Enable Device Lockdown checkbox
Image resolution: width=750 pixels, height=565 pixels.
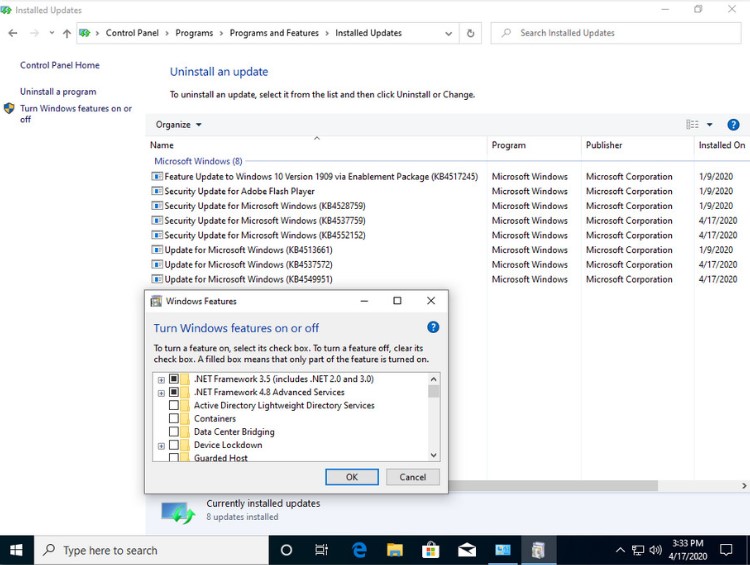[174, 445]
